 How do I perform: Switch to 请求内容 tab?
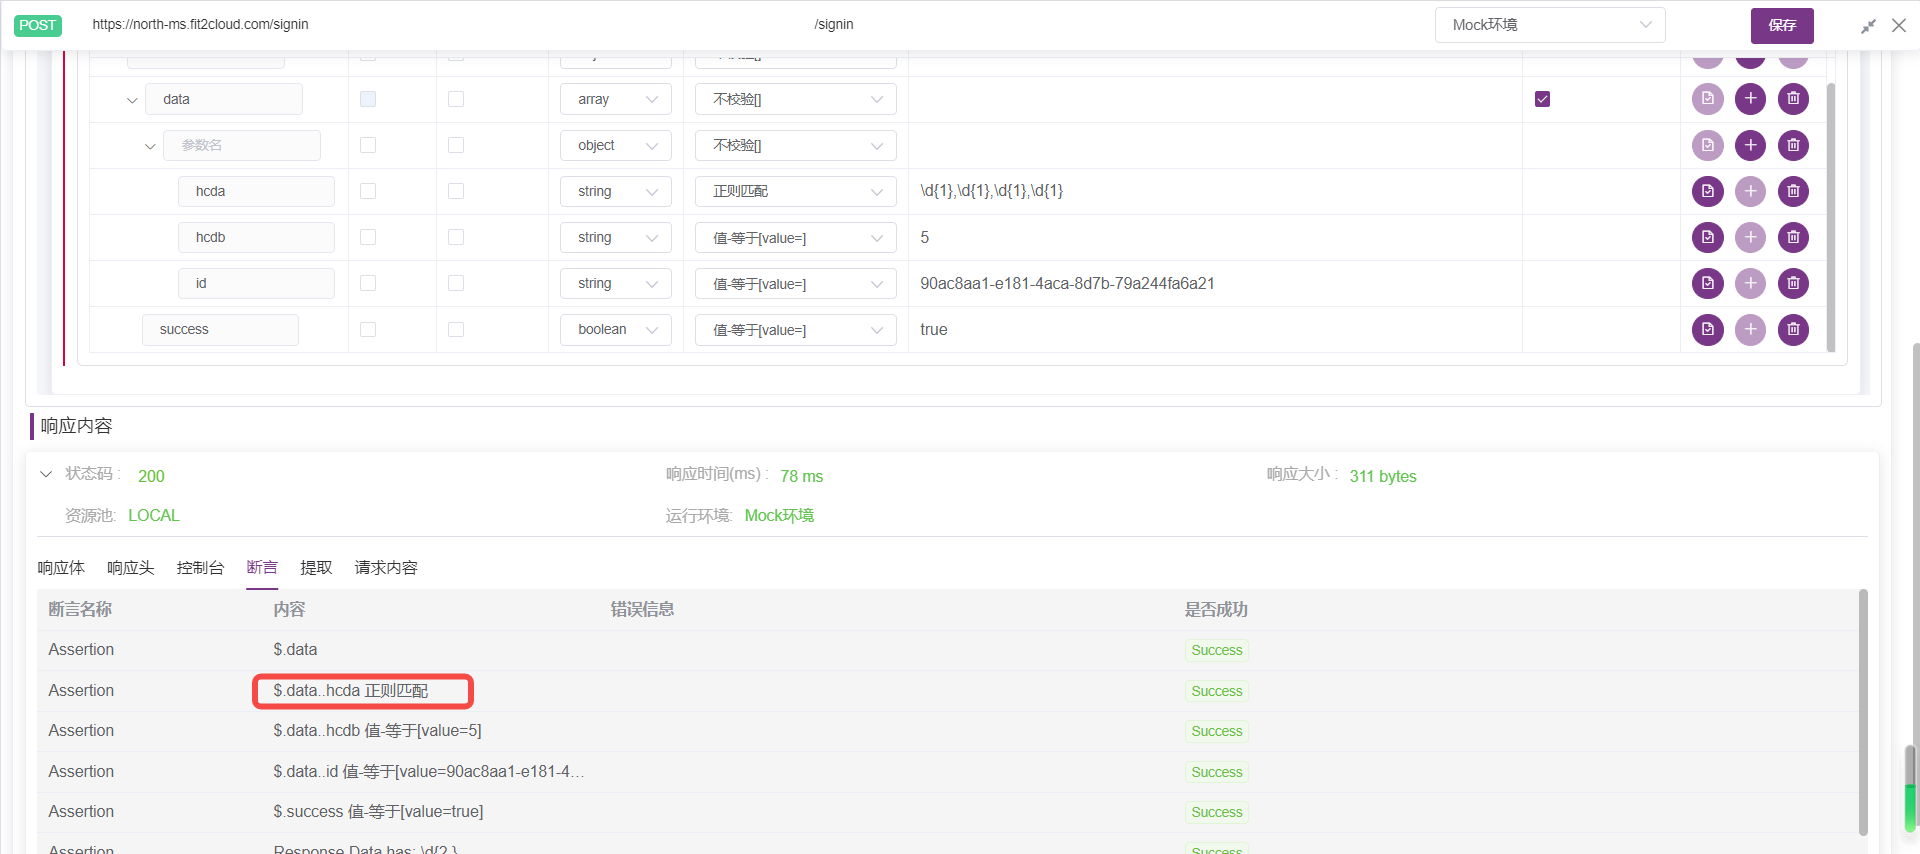(386, 567)
